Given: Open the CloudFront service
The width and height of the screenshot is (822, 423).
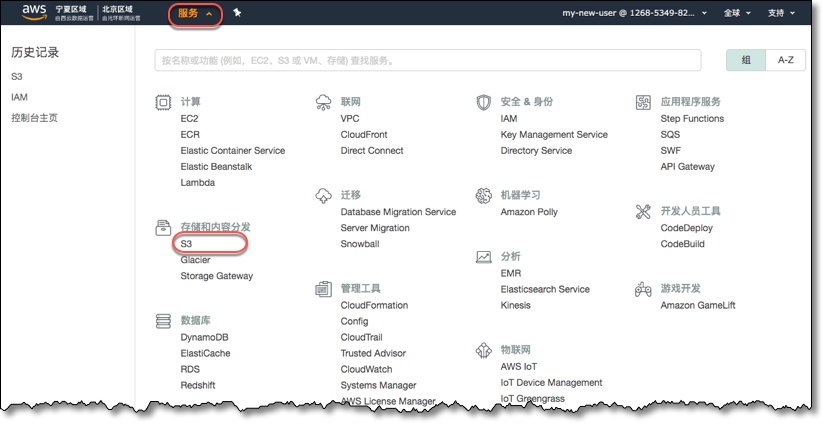Looking at the screenshot, I should click(x=364, y=135).
